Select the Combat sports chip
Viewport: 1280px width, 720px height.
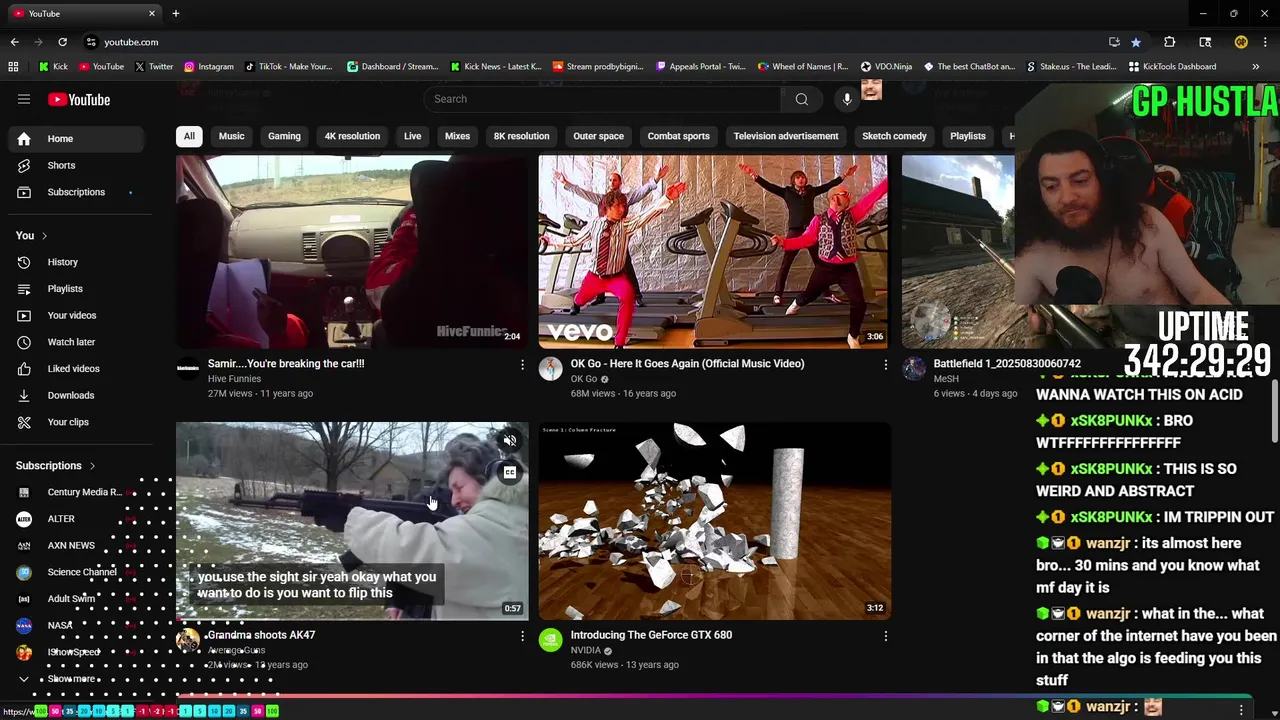(x=678, y=136)
